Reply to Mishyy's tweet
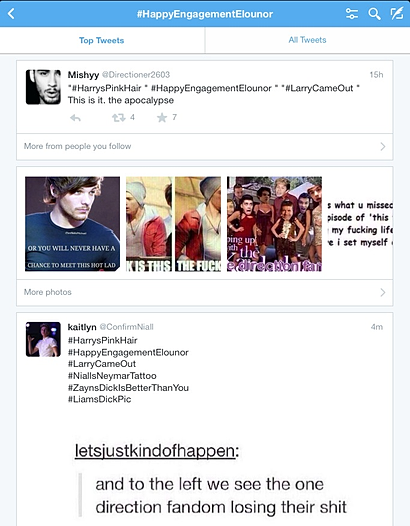The width and height of the screenshot is (410, 526). (x=75, y=118)
